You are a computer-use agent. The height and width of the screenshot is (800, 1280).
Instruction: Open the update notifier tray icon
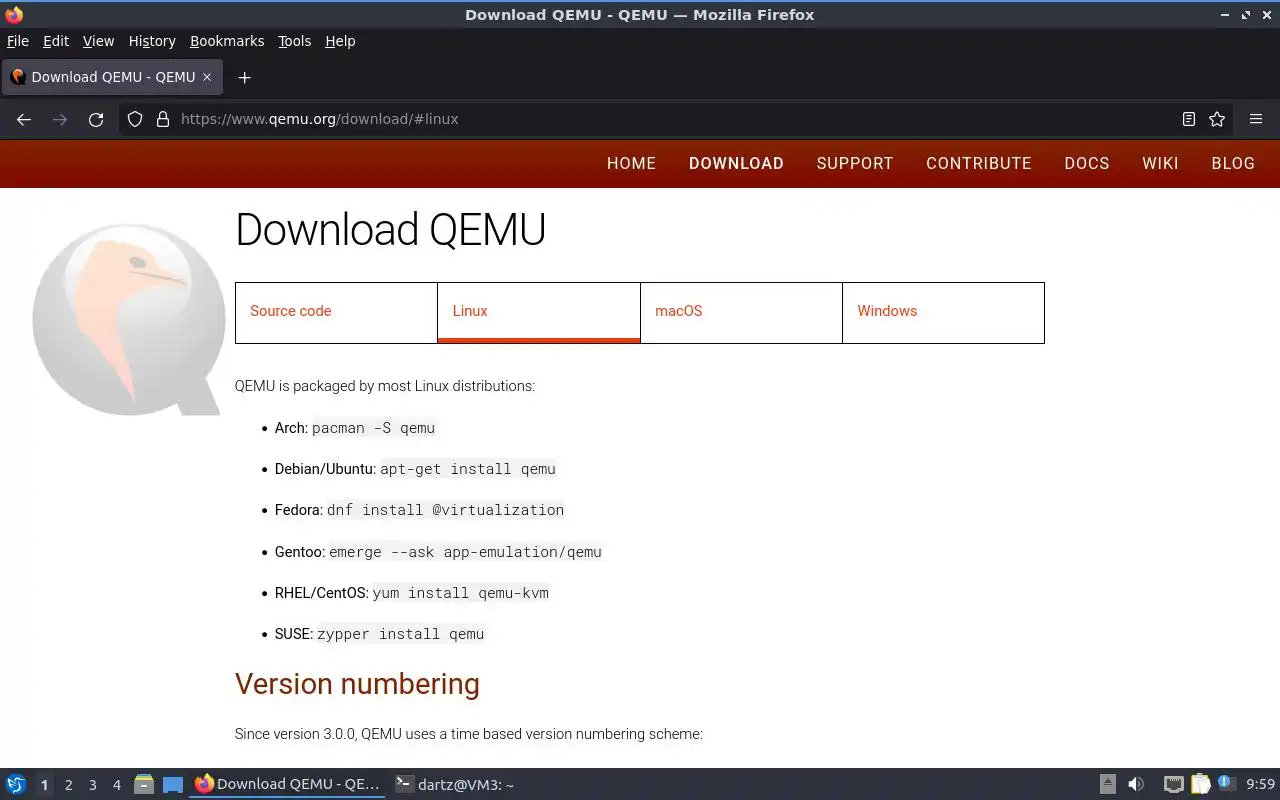1227,784
